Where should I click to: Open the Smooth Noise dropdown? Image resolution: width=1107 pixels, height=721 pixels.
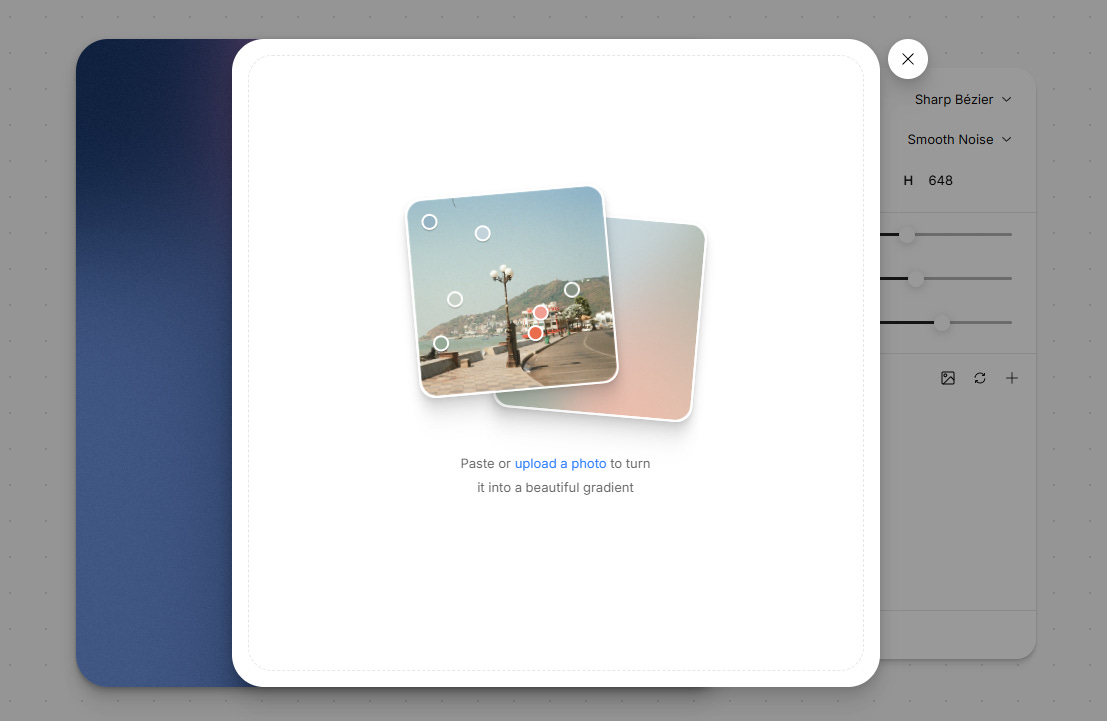coord(959,140)
